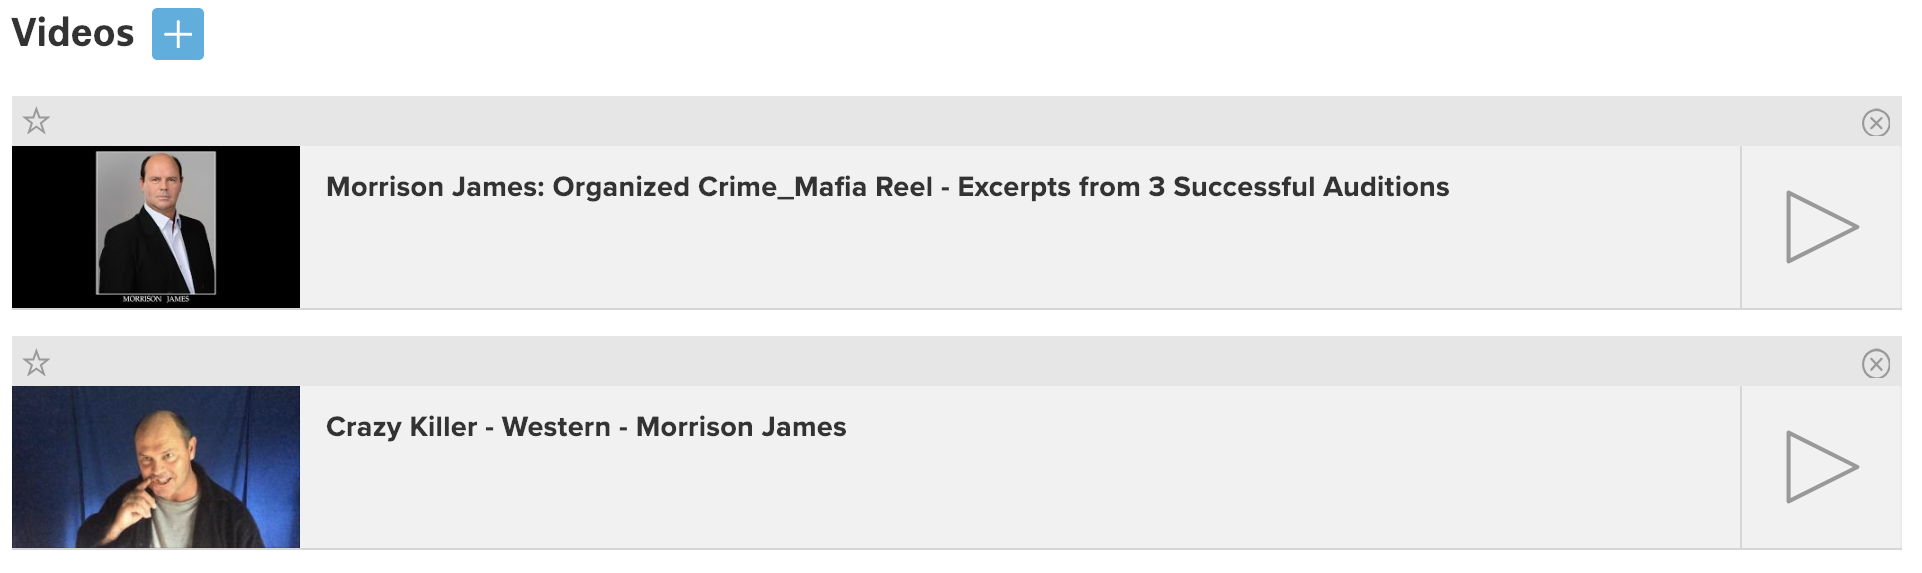Play the Organized Crime_Mafia Reel video
1922x573 pixels.
click(x=1821, y=227)
